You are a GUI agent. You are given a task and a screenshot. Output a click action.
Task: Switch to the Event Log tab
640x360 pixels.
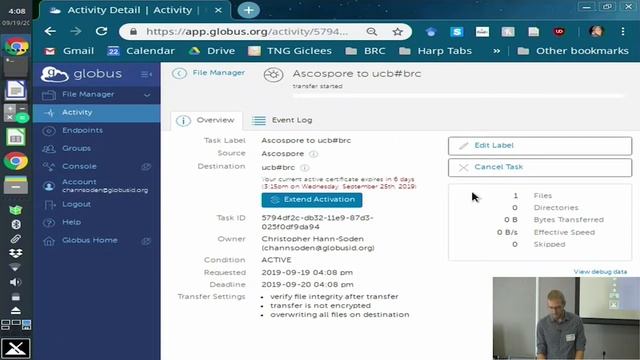(x=282, y=120)
